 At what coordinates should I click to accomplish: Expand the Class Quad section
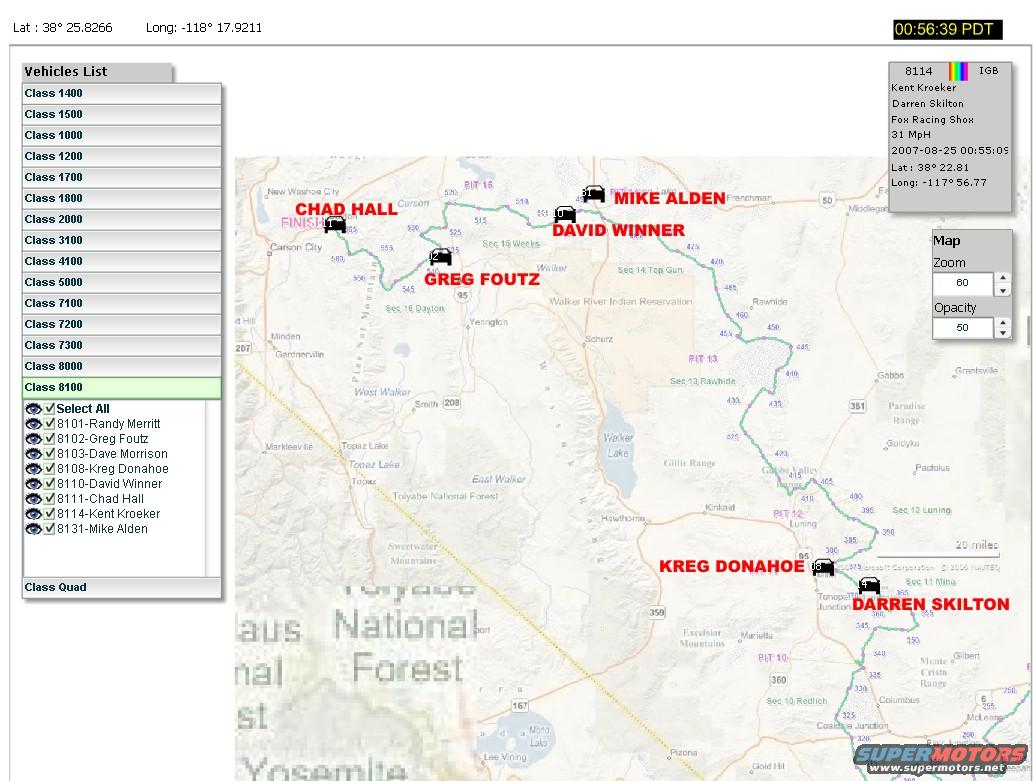[121, 587]
